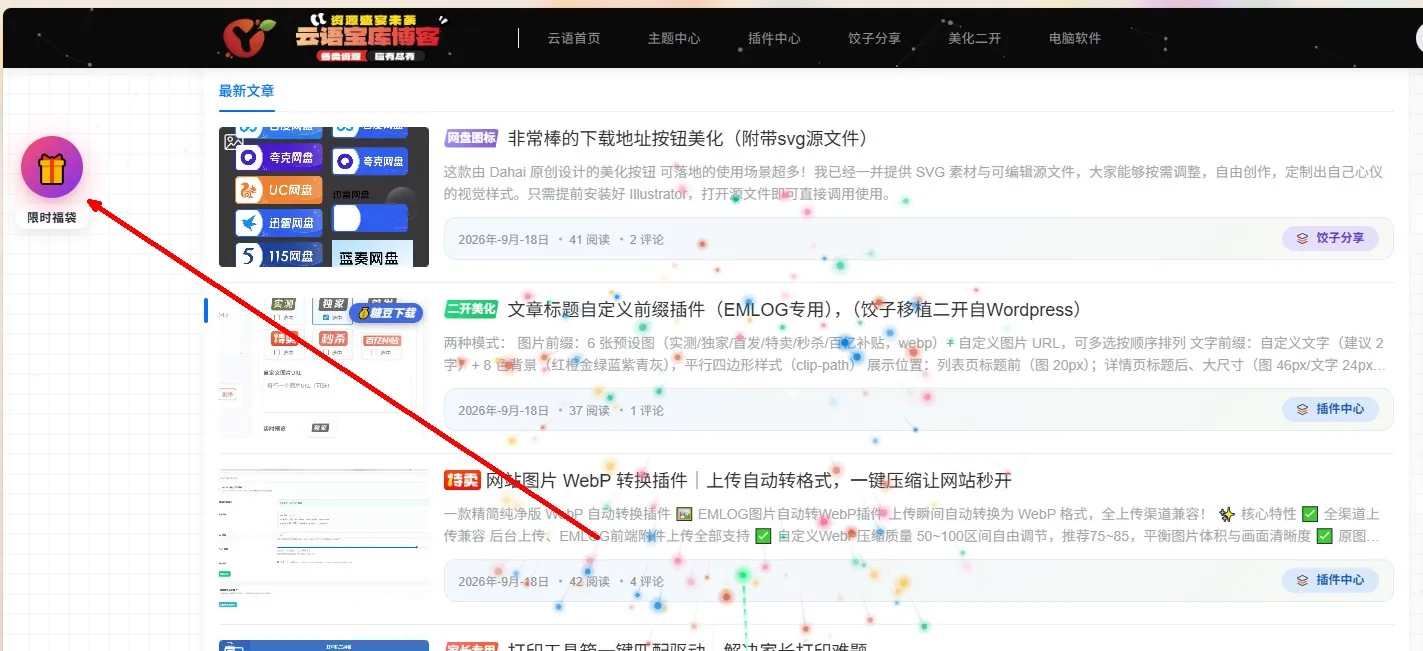This screenshot has width=1423, height=651.
Task: Open article 非常棒的下载地址按钮美化
Action: point(688,138)
